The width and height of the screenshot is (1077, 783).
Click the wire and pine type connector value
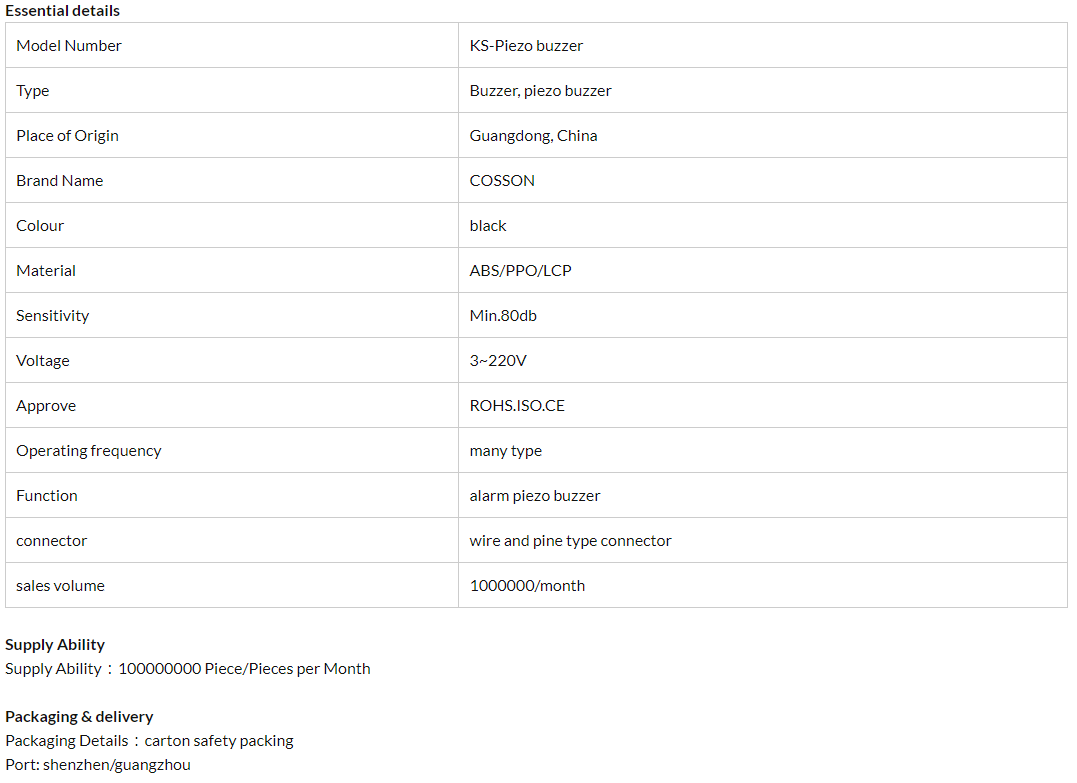point(570,541)
